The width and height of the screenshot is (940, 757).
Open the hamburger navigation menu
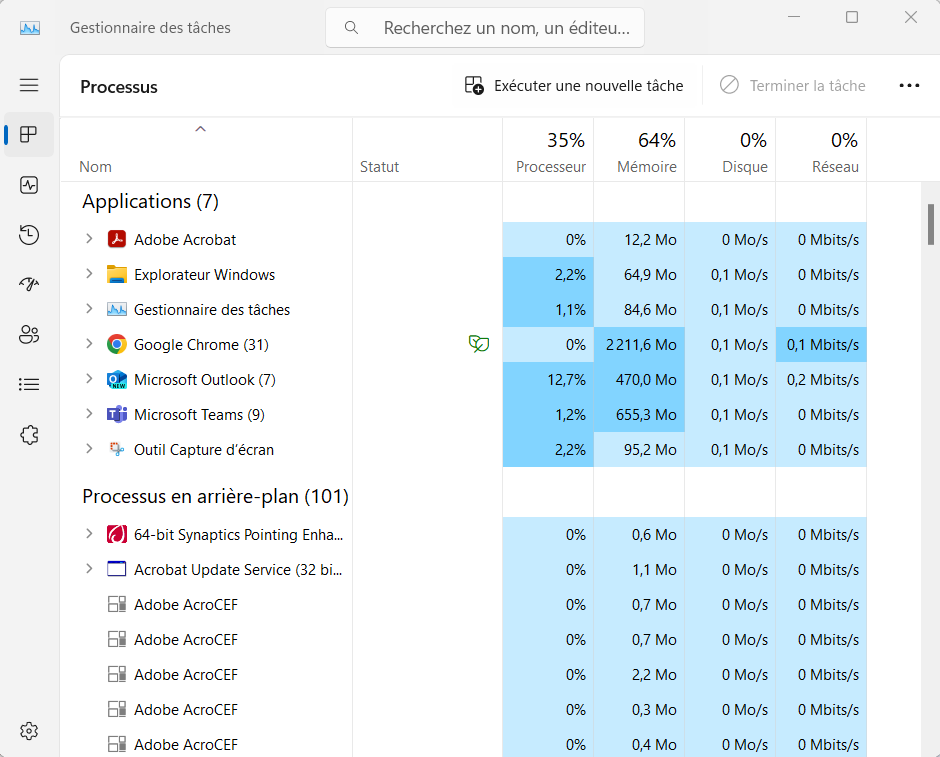[29, 86]
